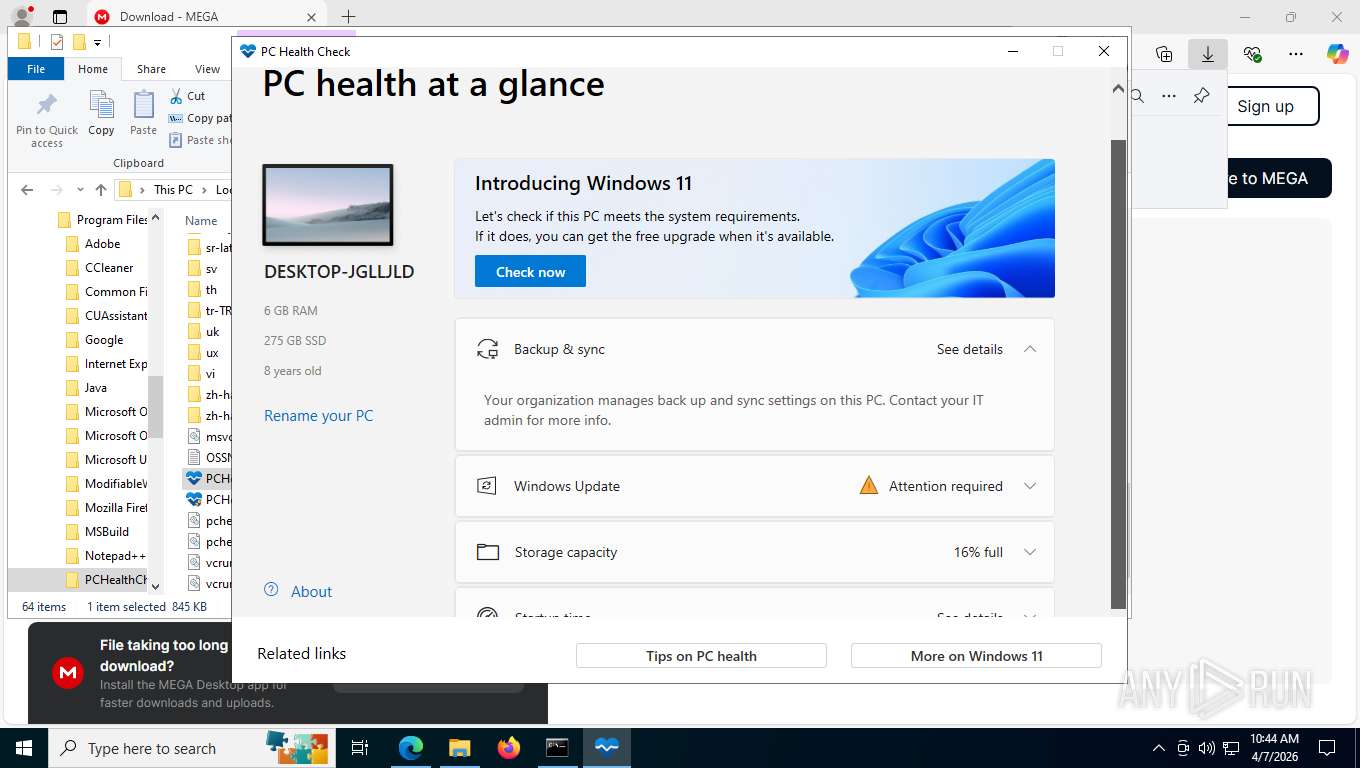Switch to Home tab in File Explorer
This screenshot has width=1360, height=768.
point(93,69)
